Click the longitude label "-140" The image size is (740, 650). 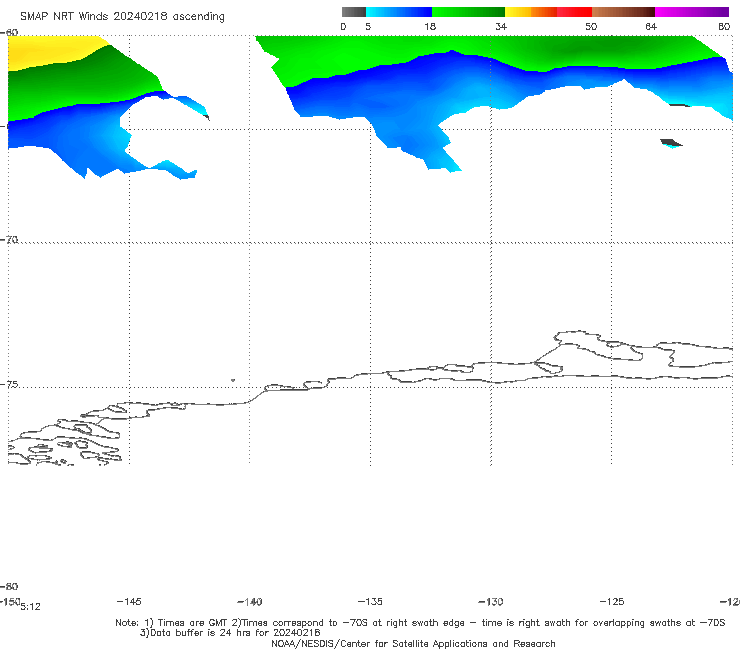(250, 602)
